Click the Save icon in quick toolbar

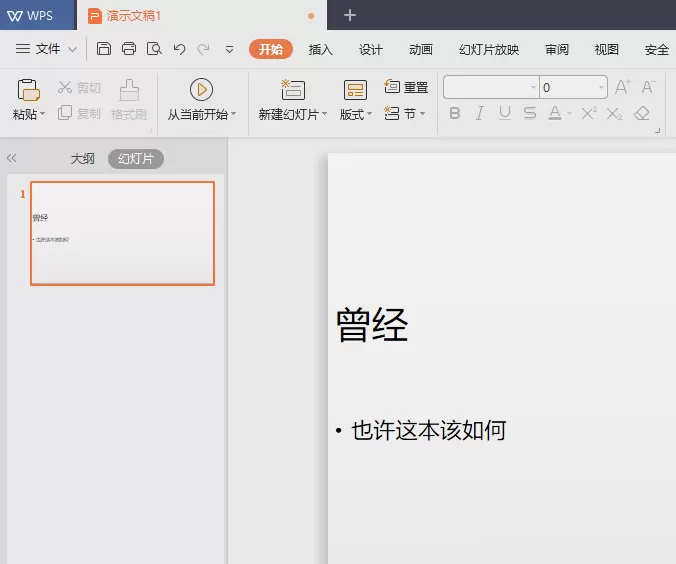(x=103, y=49)
